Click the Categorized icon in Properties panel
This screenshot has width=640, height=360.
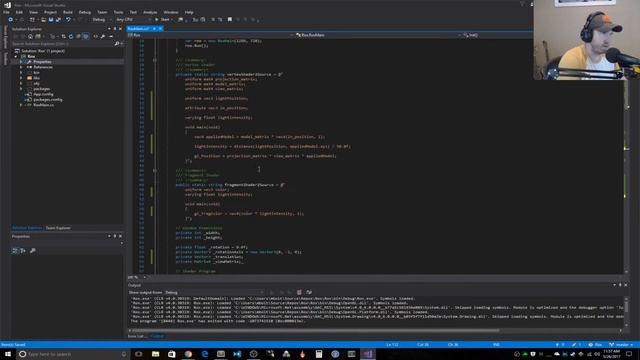click(15, 251)
